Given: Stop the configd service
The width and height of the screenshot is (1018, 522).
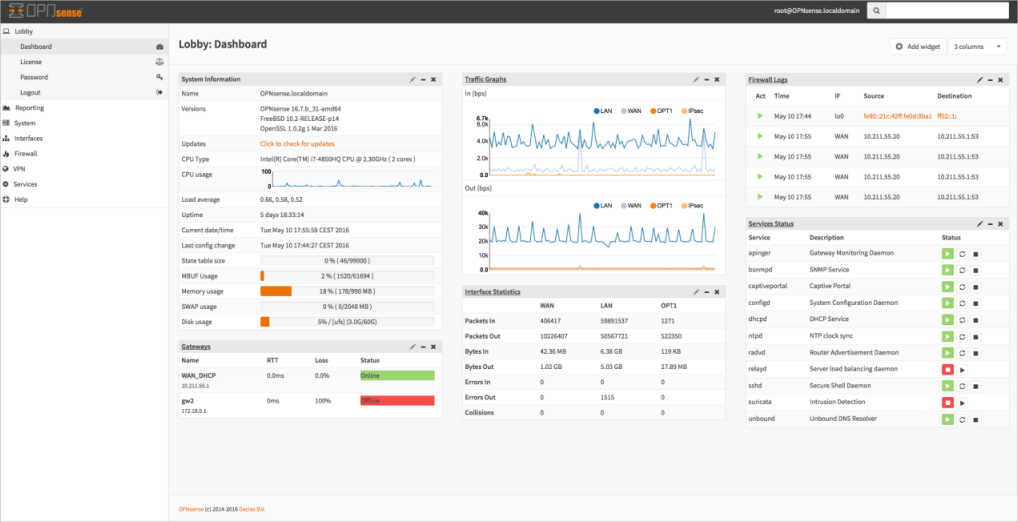Looking at the screenshot, I should 976,303.
